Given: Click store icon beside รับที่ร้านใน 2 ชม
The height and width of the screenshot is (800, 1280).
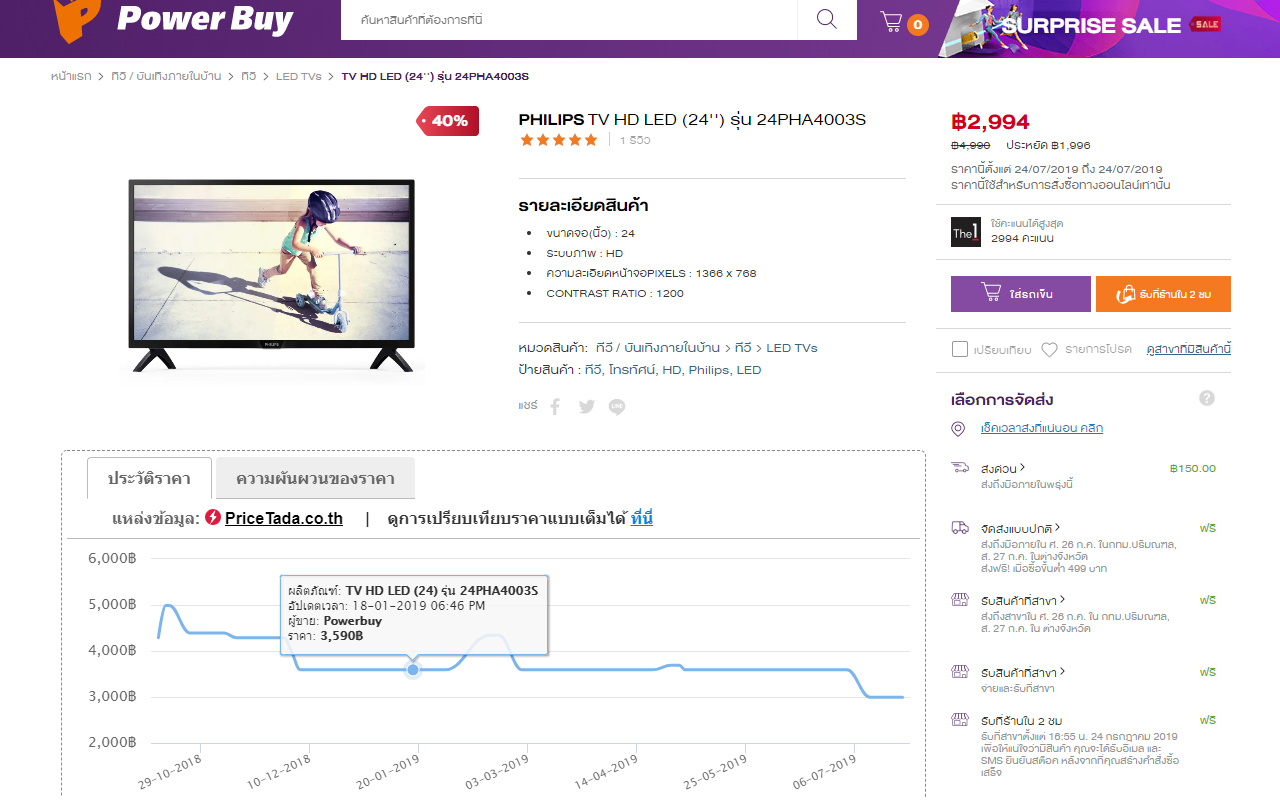Looking at the screenshot, I should pos(960,720).
